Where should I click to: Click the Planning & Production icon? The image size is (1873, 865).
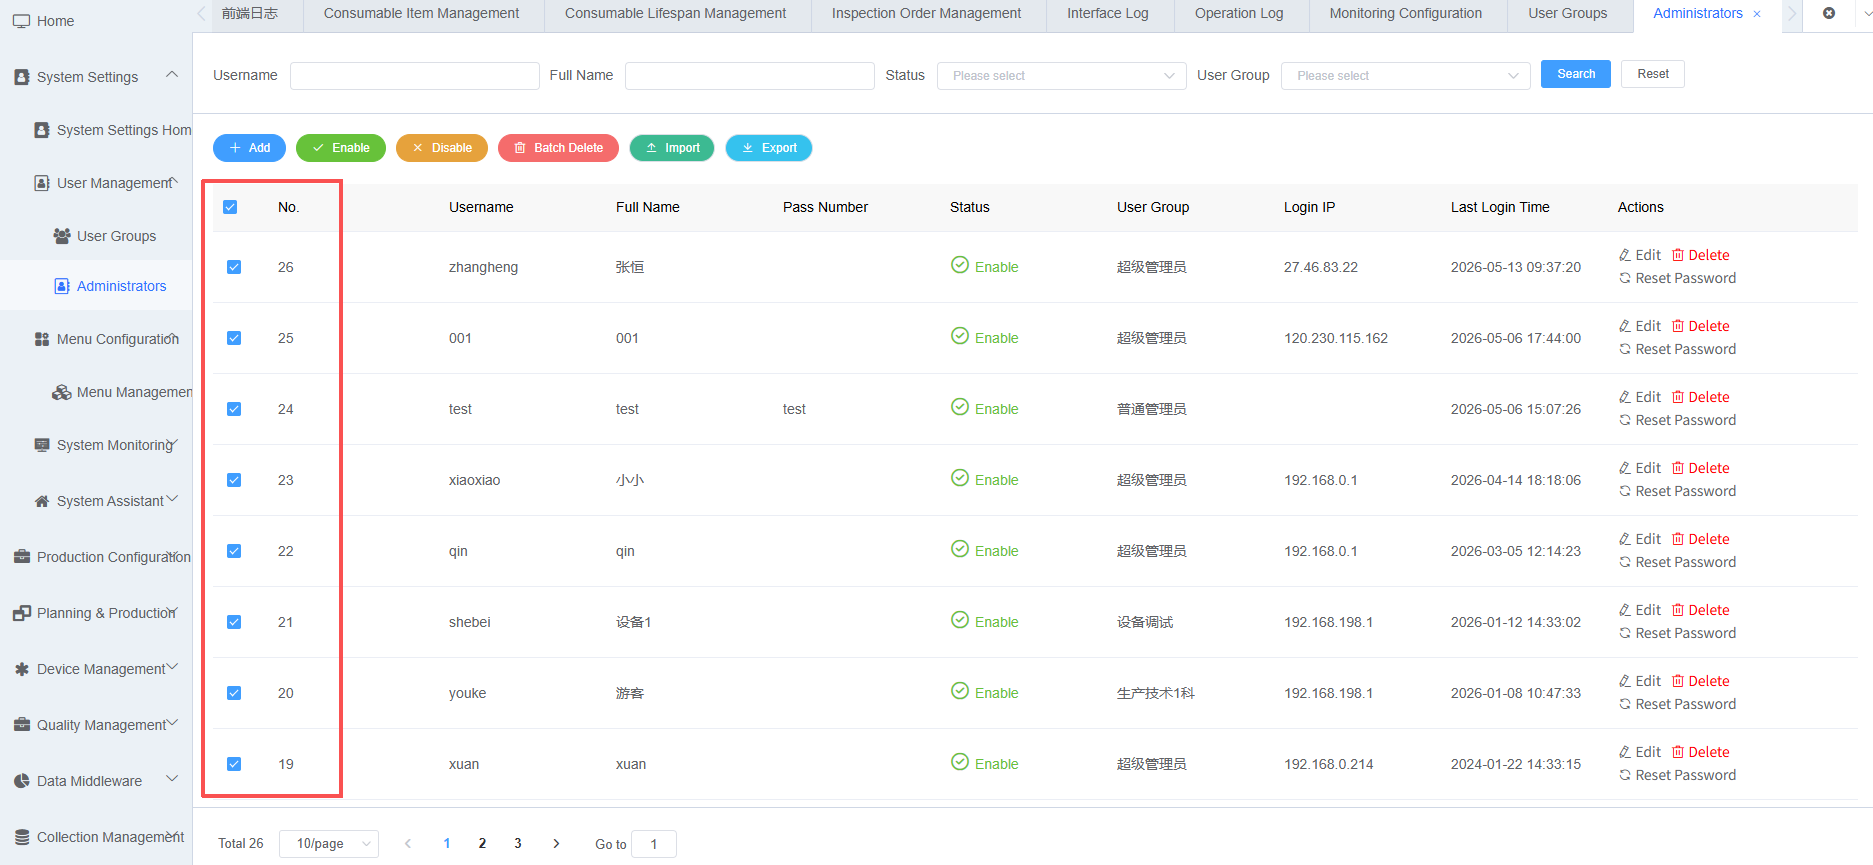22,613
